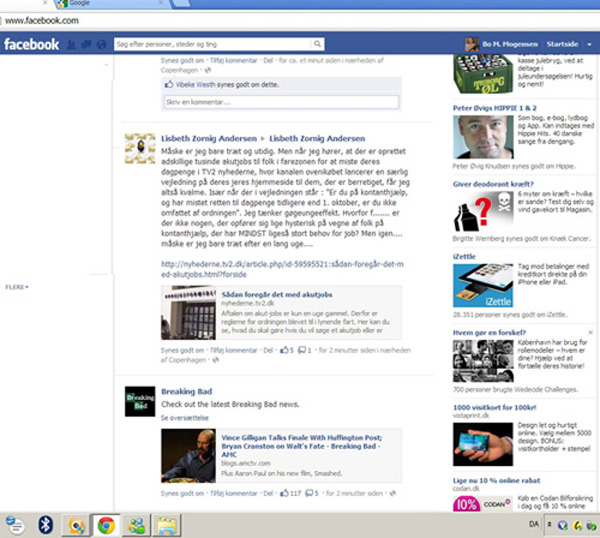Close the Hvem gør en forskel ad

(x=590, y=333)
